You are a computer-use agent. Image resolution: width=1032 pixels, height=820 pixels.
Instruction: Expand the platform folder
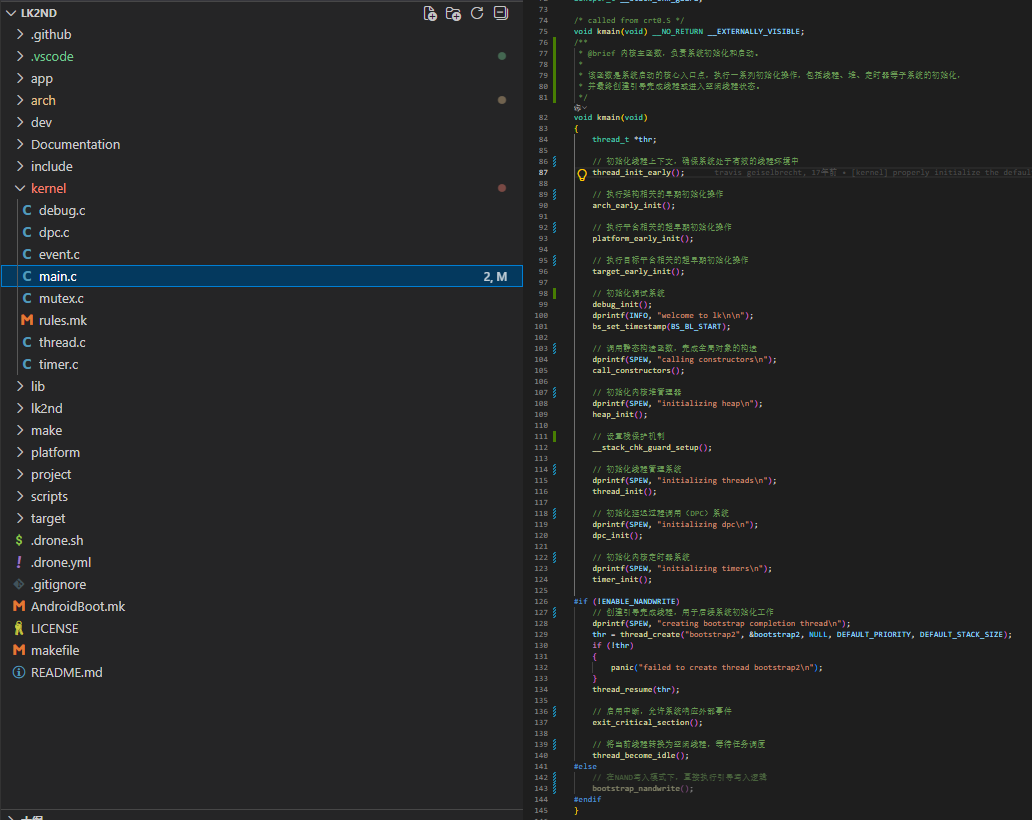click(20, 453)
